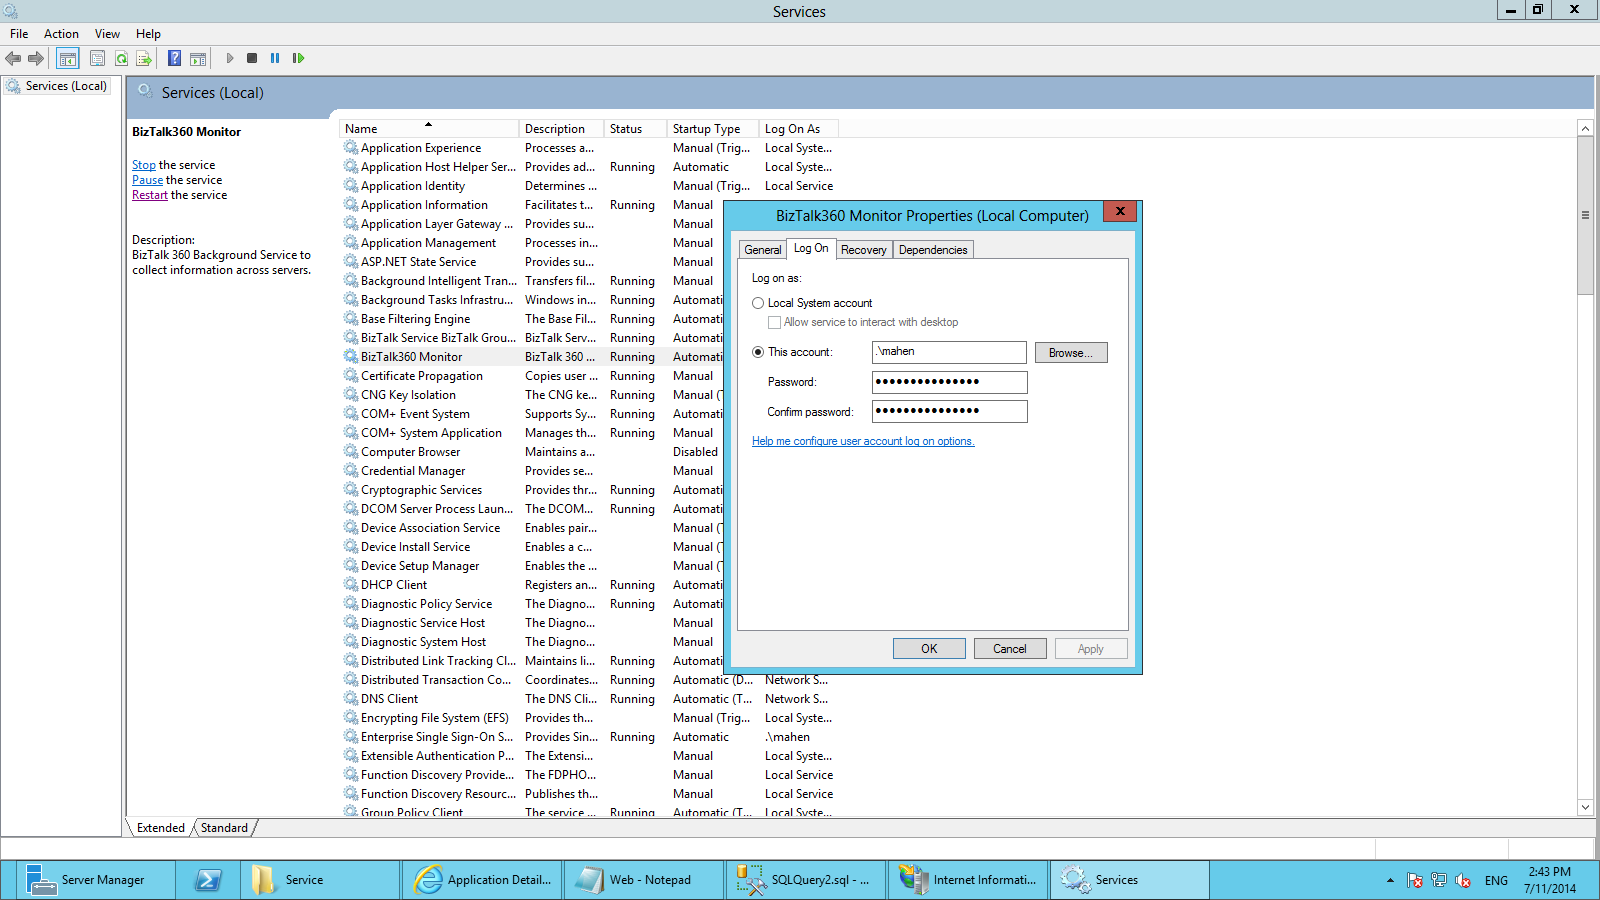Switch to SQLQuery2.sql taskbar item
The image size is (1600, 900).
click(807, 880)
